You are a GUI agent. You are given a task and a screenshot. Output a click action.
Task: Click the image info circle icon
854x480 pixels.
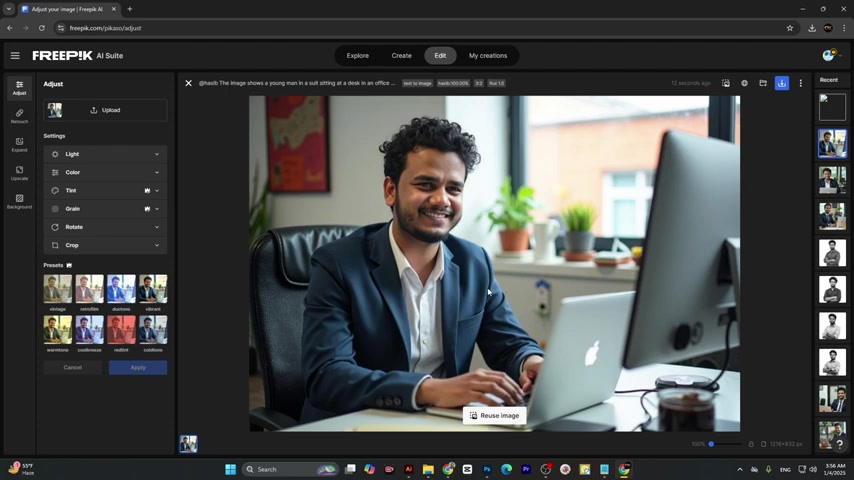pyautogui.click(x=745, y=83)
